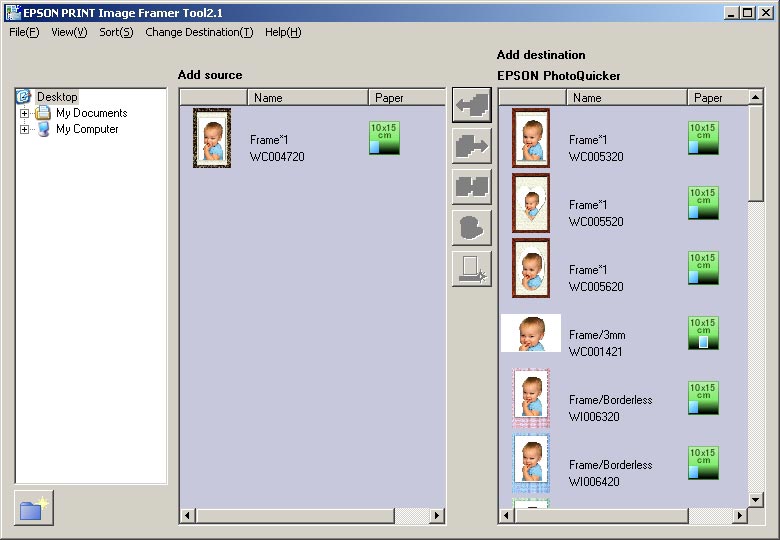
Task: Select the WC001421 Frame/3mm thumbnail
Action: pos(531,333)
